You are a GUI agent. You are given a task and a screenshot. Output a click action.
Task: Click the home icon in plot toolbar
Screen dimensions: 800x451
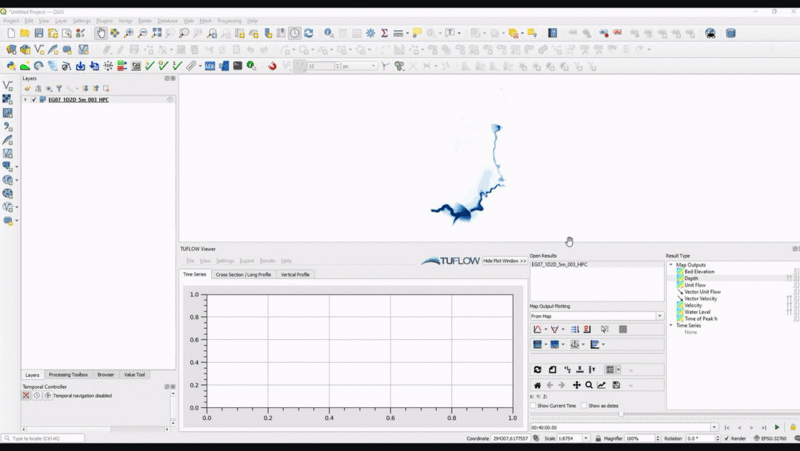(x=537, y=385)
